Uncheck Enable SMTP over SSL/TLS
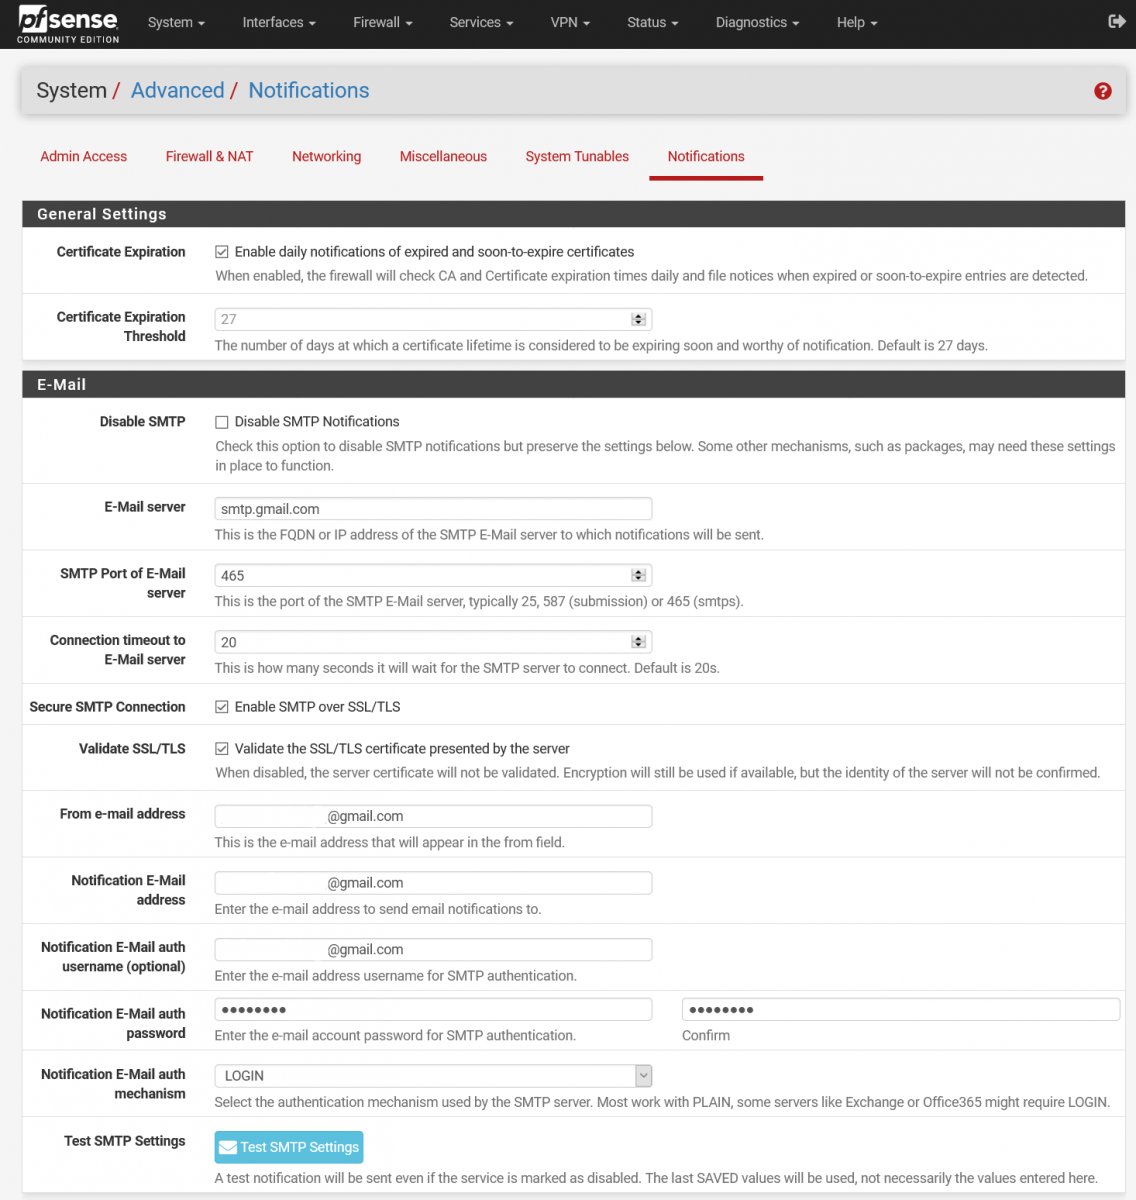1136x1200 pixels. pos(221,706)
